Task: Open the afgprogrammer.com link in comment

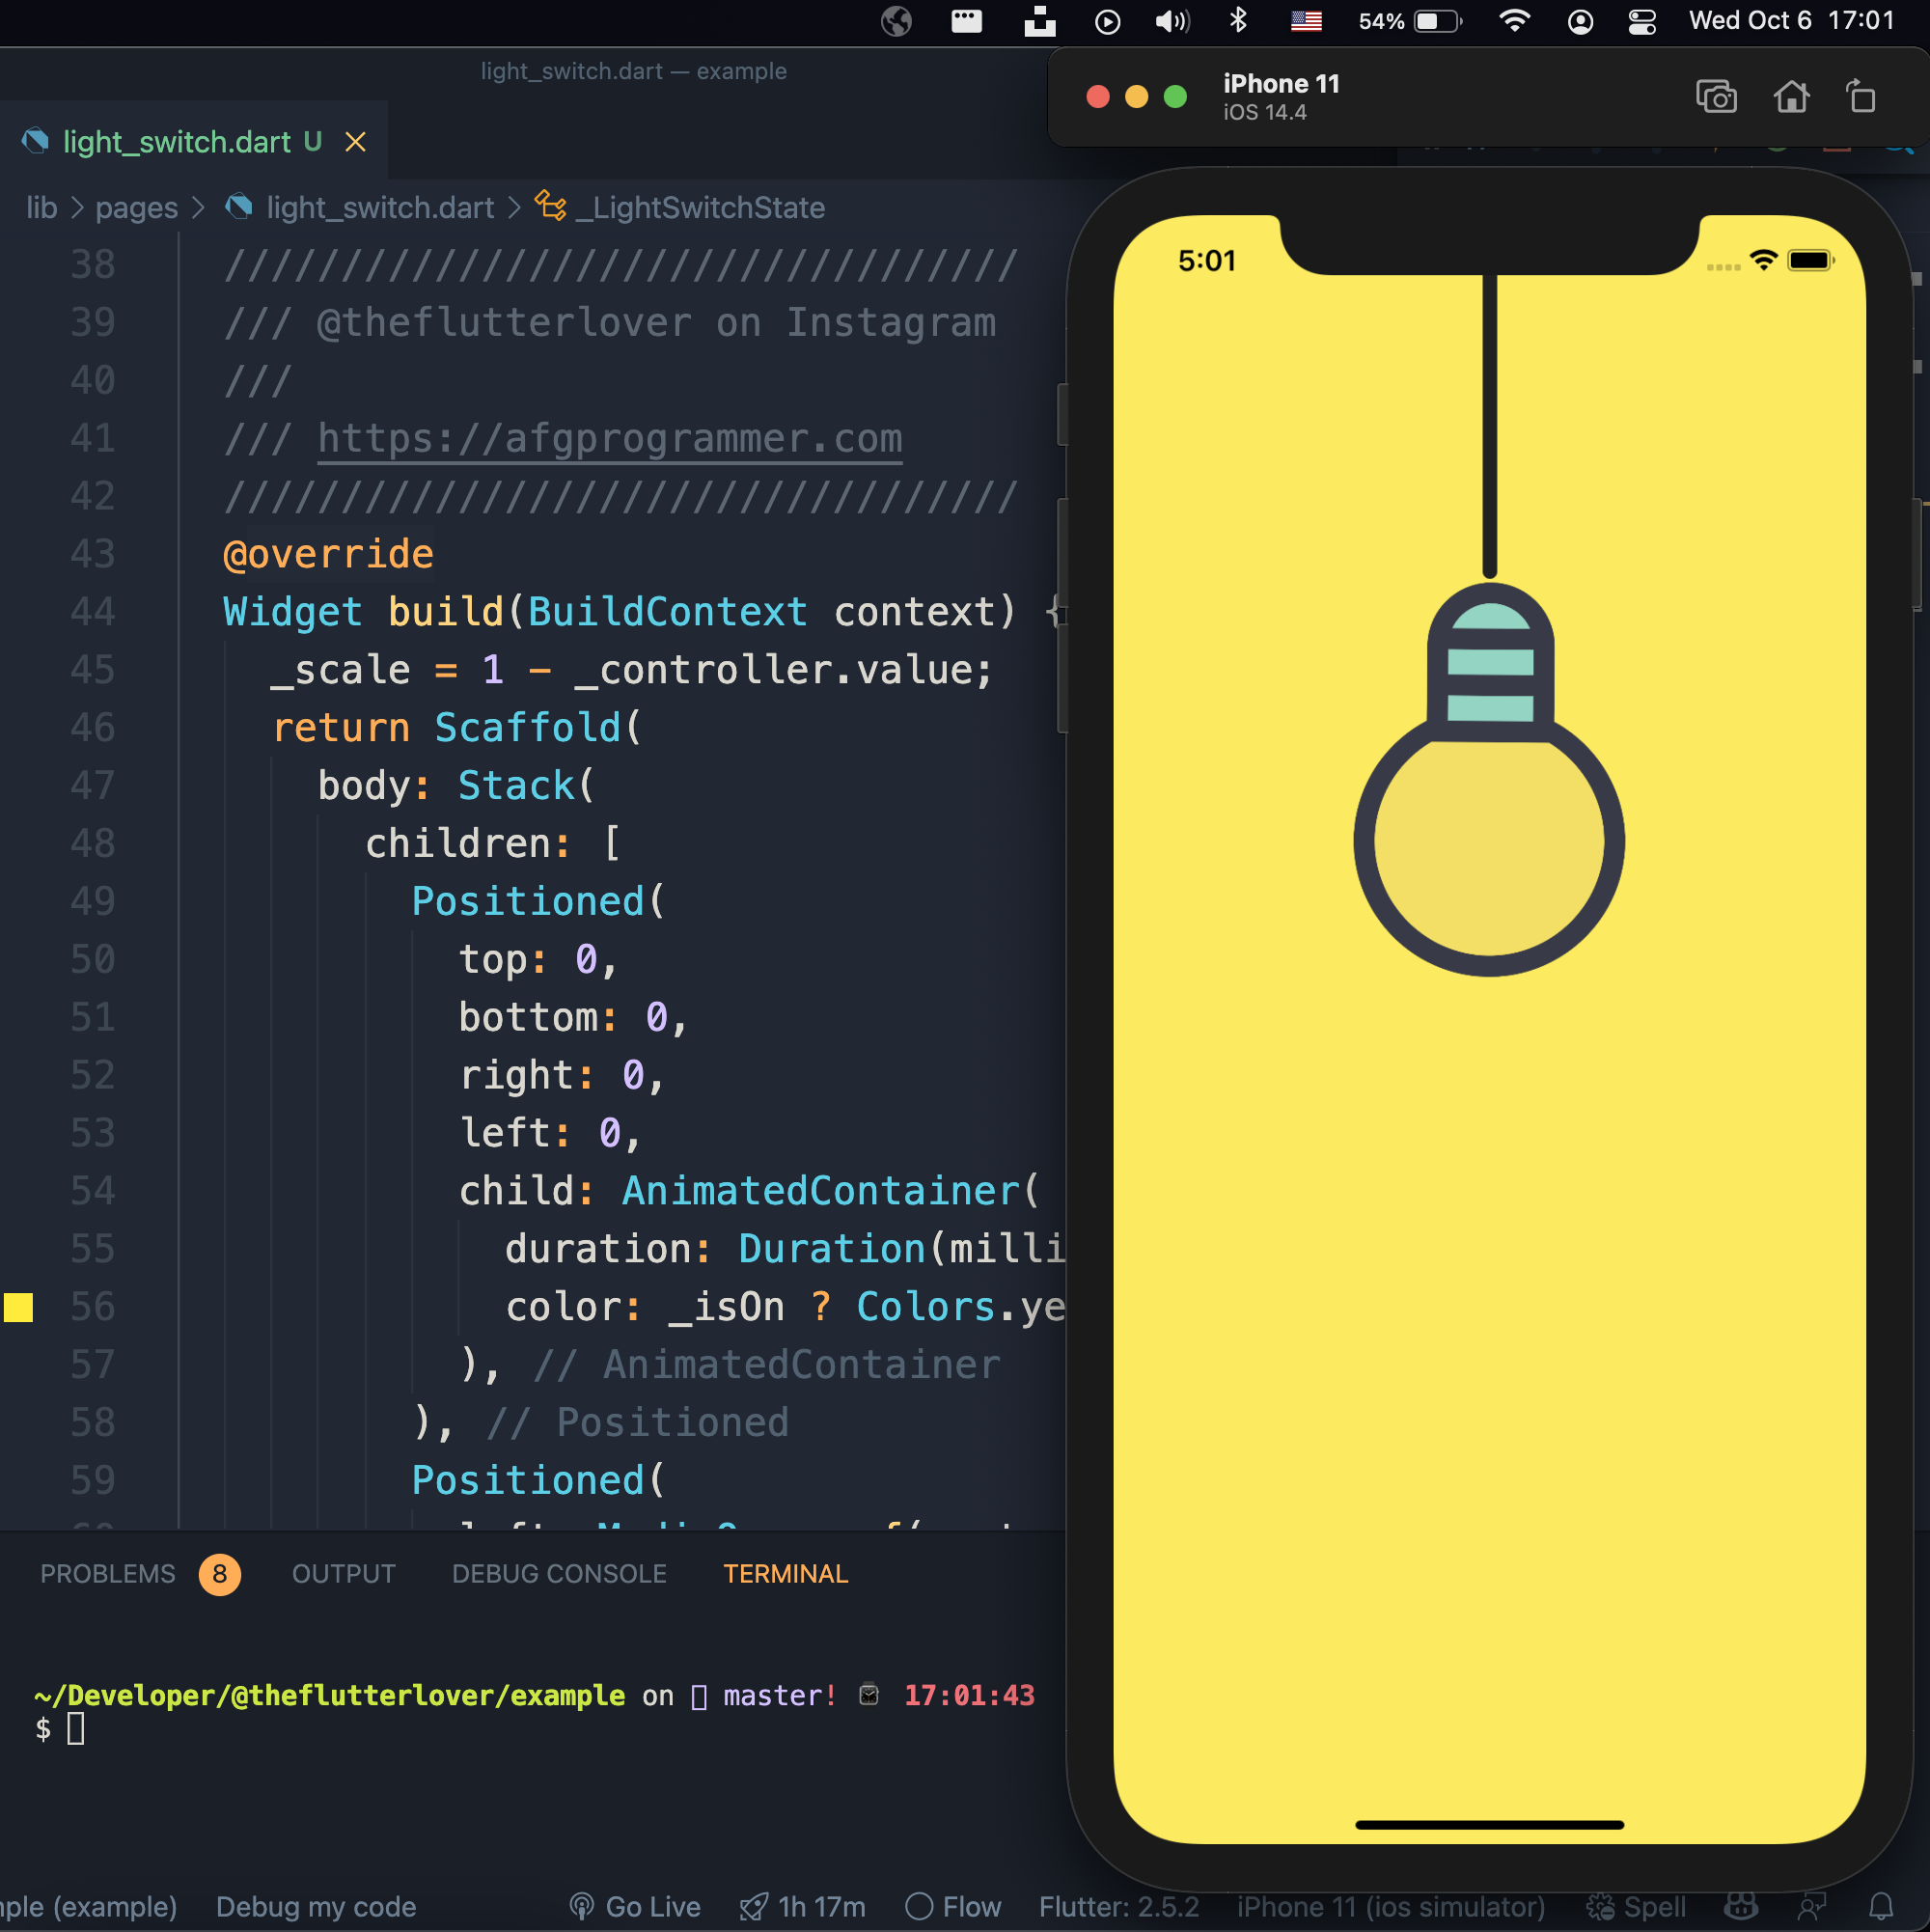Action: click(609, 439)
